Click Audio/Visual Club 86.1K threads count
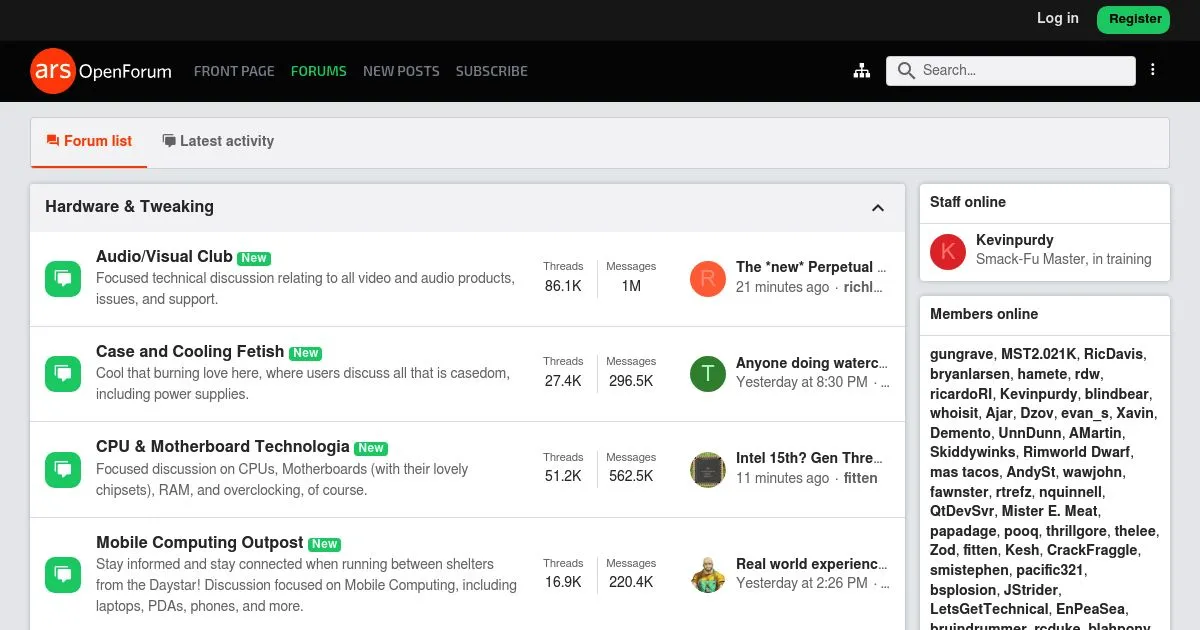The height and width of the screenshot is (630, 1200). (x=563, y=286)
